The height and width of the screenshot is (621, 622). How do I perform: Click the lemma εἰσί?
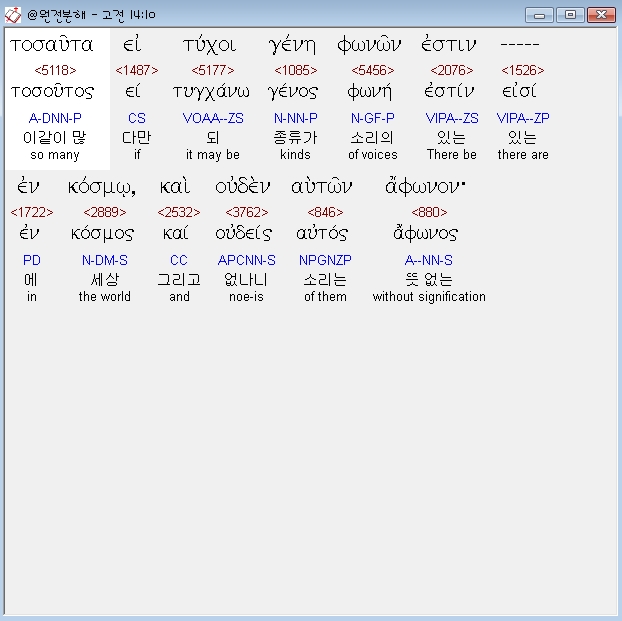[520, 92]
